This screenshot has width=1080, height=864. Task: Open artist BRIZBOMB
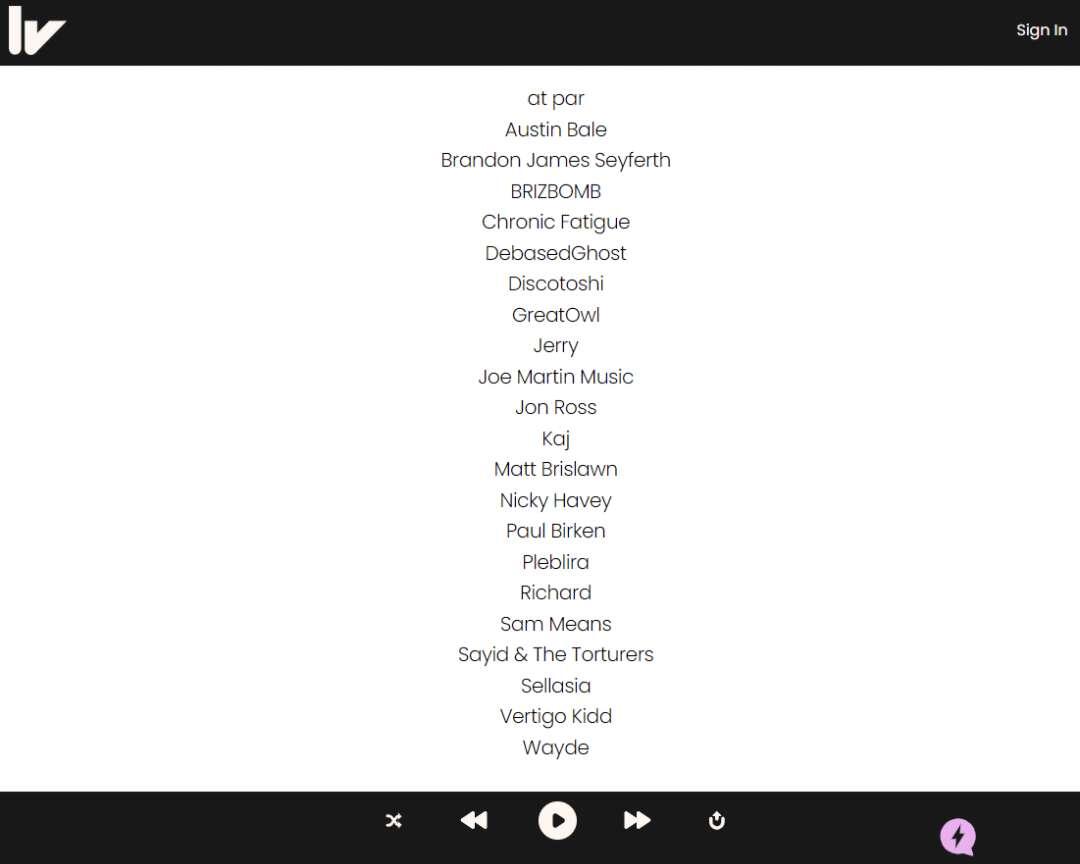(556, 192)
